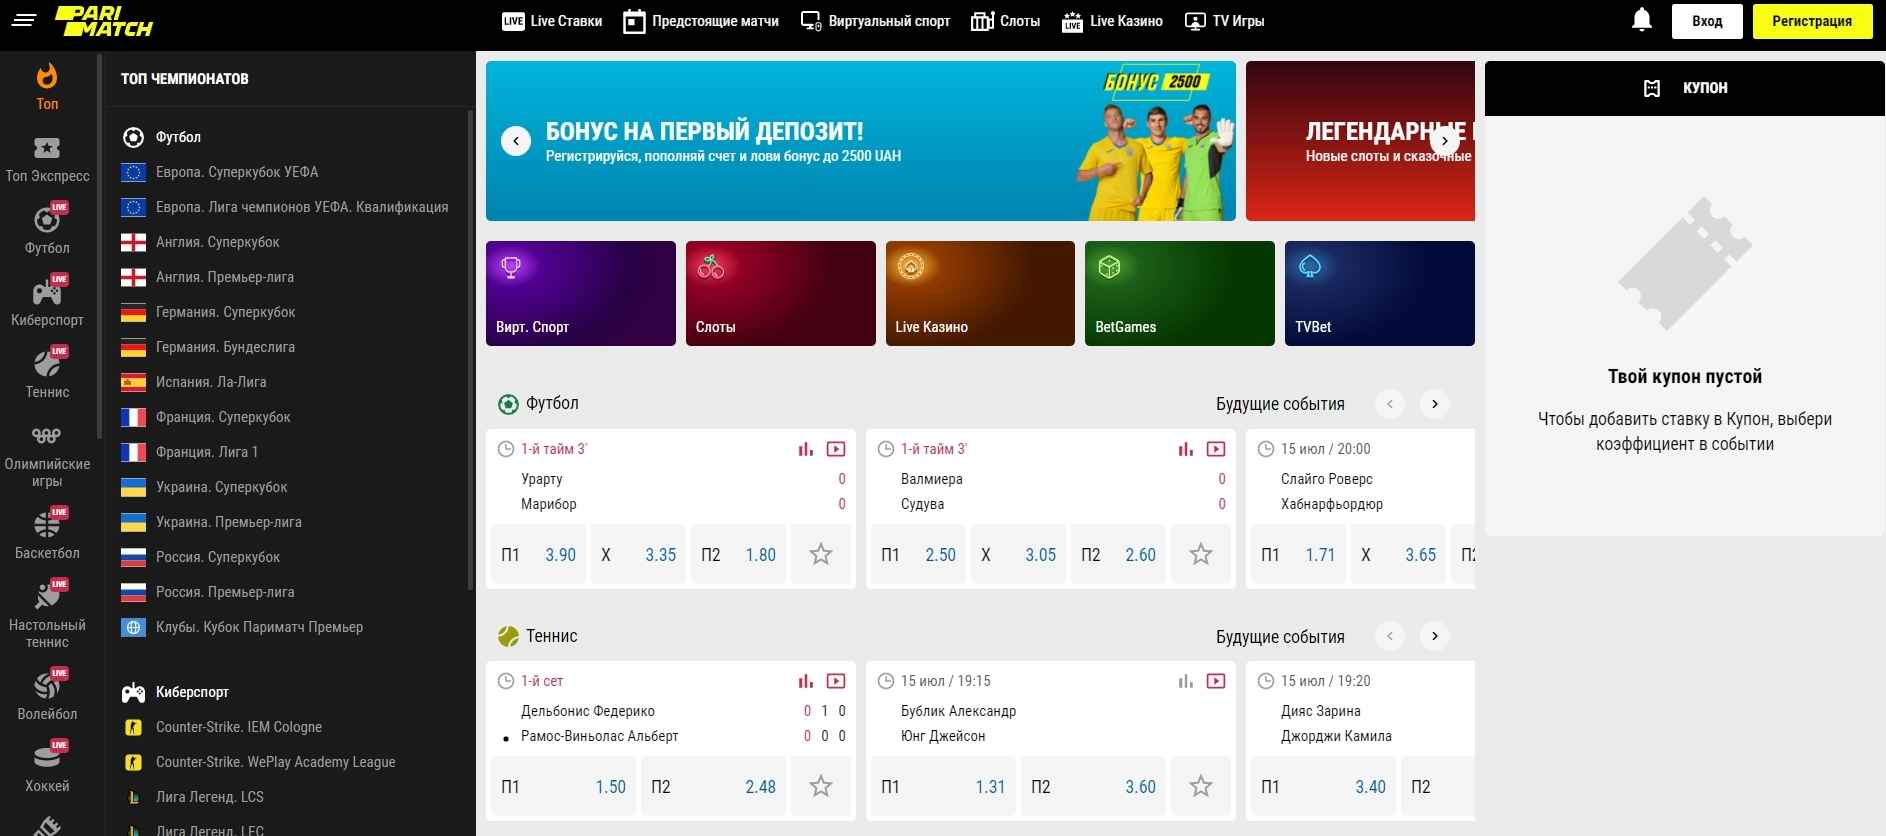Open statistics icon for Урарту–Марибор match
The height and width of the screenshot is (836, 1886).
pyautogui.click(x=806, y=449)
